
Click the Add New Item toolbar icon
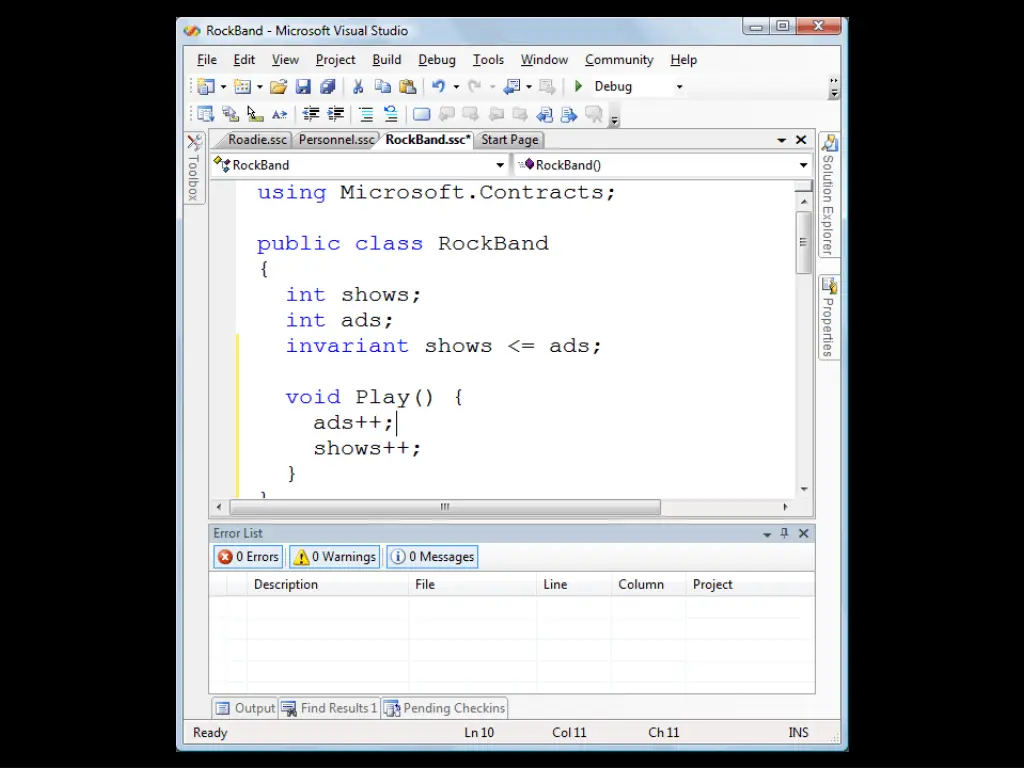coord(242,86)
